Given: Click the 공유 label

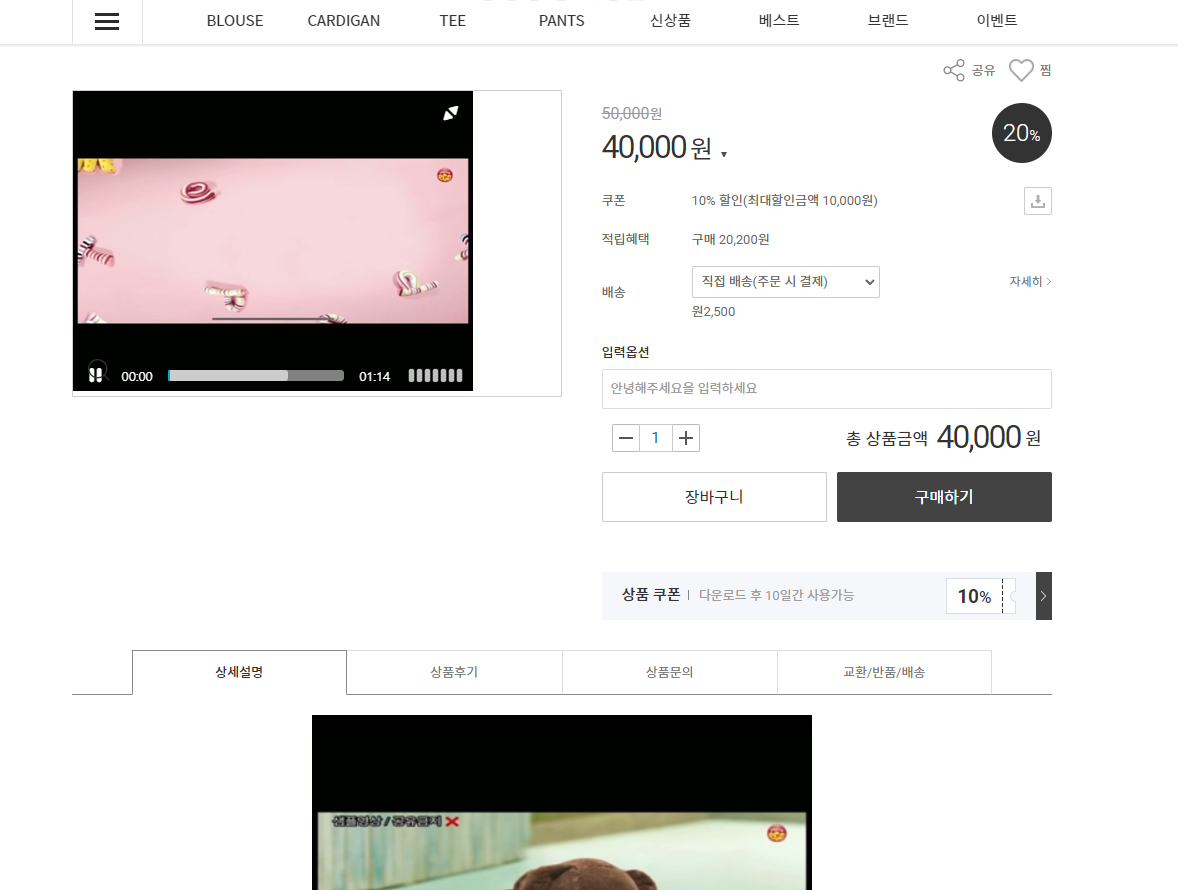Looking at the screenshot, I should pyautogui.click(x=983, y=71).
